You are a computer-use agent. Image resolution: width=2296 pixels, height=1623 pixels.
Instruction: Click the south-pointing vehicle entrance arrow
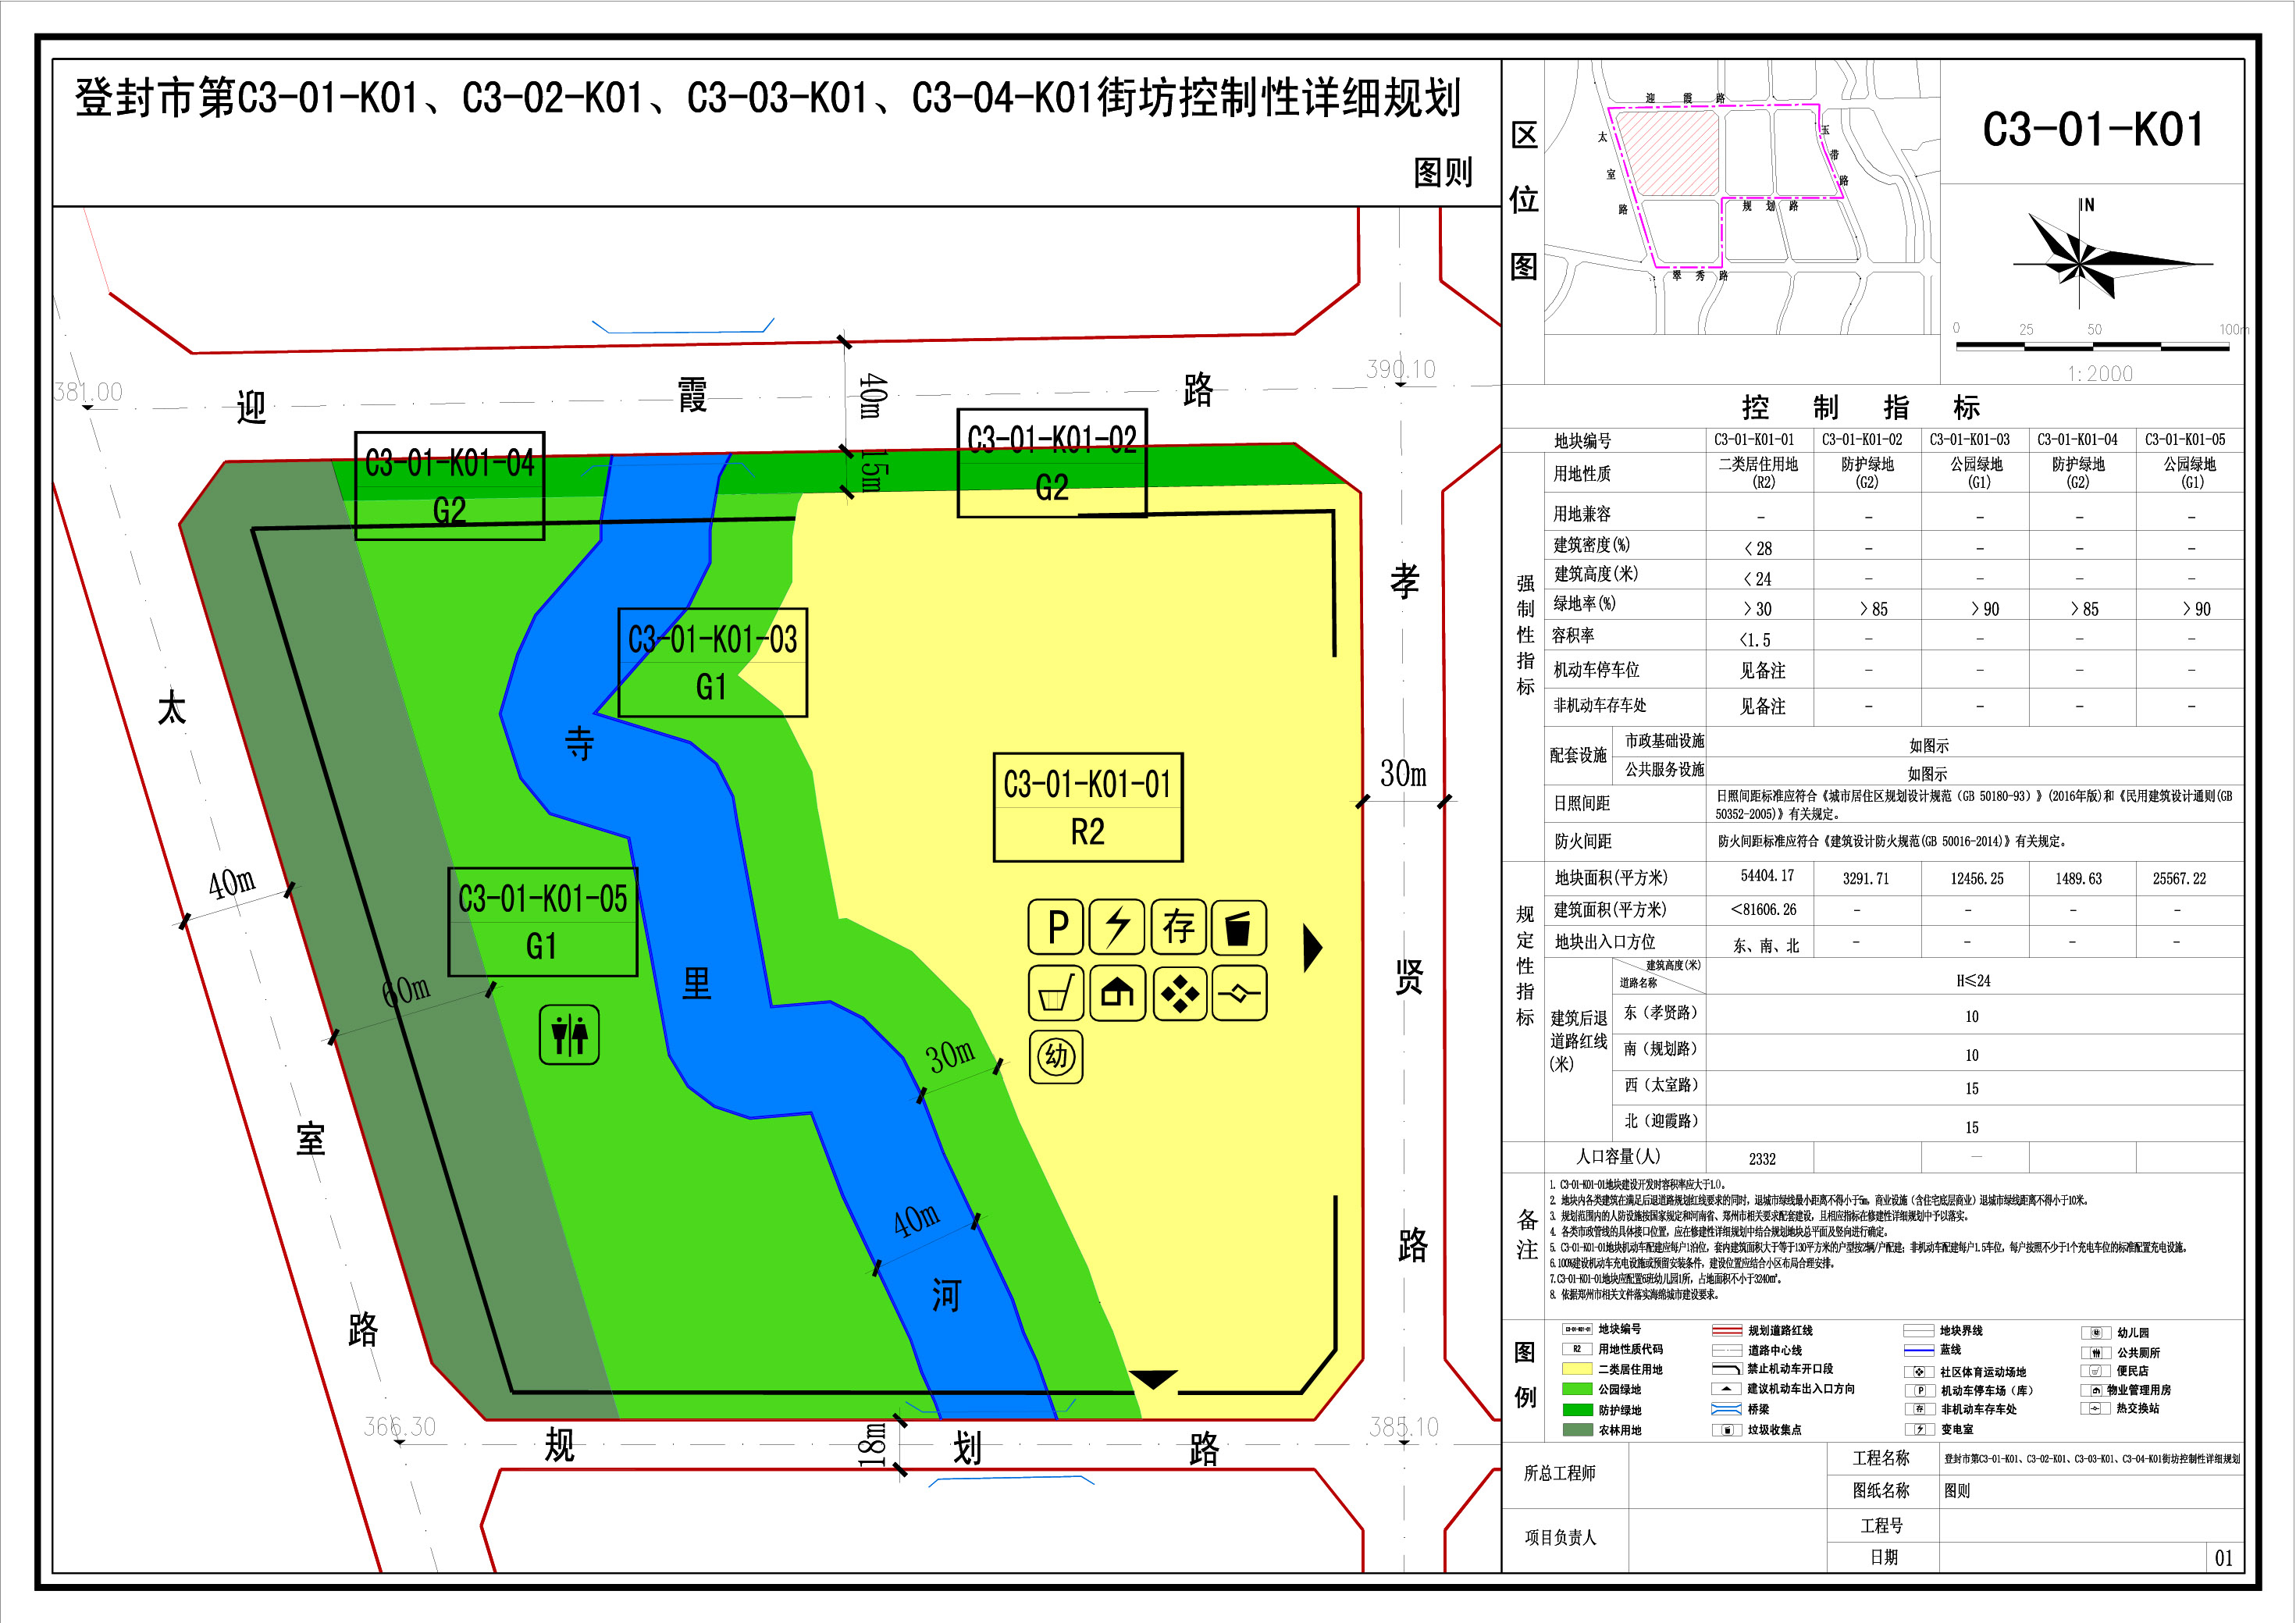coord(1153,1379)
